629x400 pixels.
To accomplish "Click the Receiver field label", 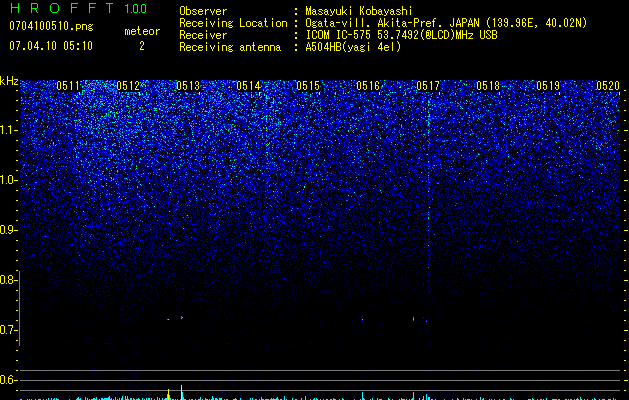I will pyautogui.click(x=203, y=35).
